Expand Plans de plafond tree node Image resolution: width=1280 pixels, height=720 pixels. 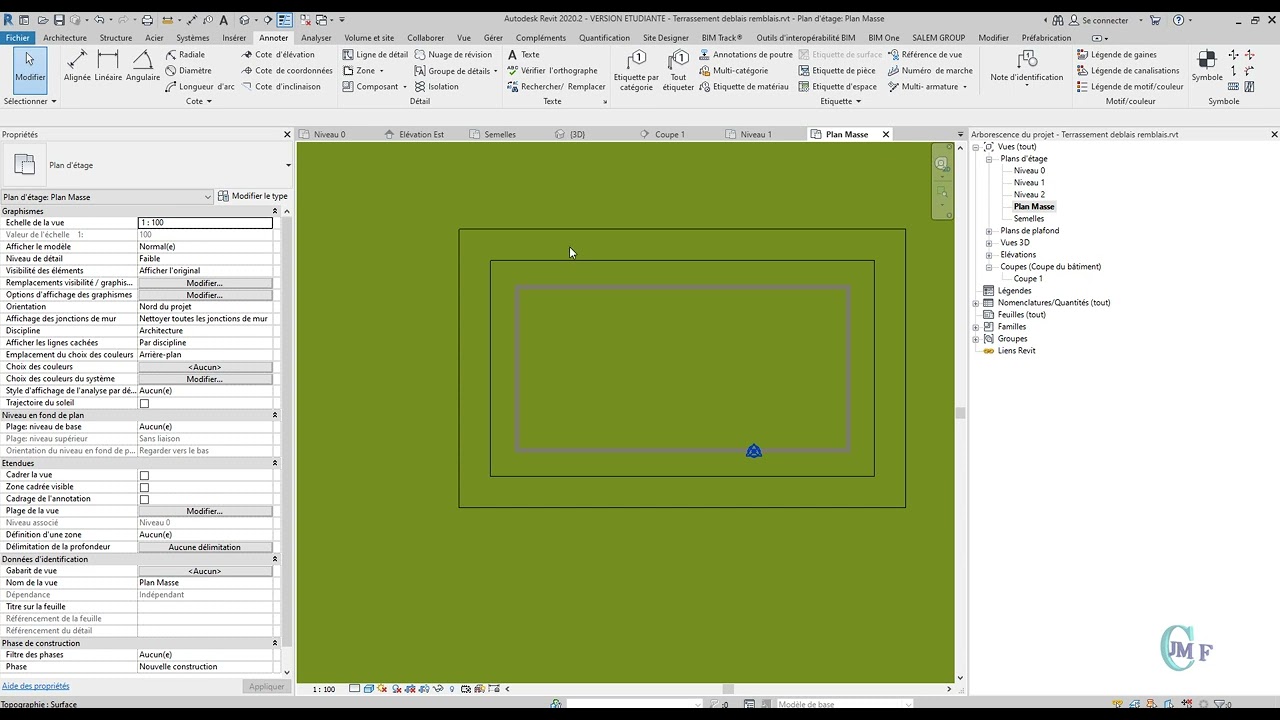[989, 231]
